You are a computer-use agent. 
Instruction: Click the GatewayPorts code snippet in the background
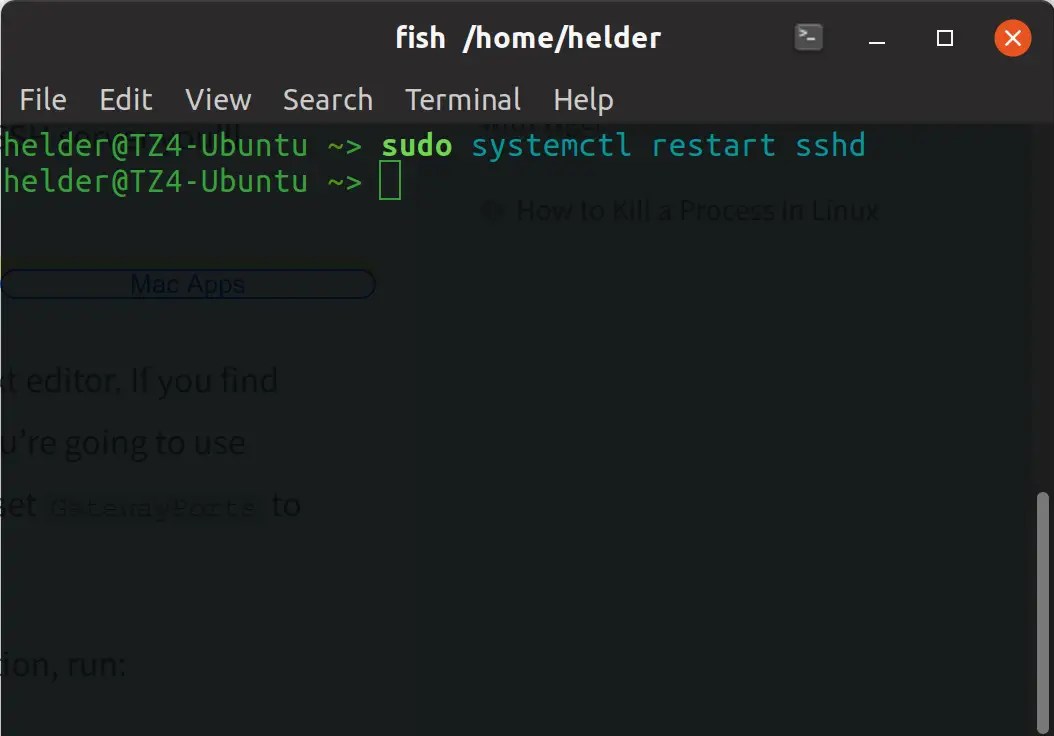point(152,505)
